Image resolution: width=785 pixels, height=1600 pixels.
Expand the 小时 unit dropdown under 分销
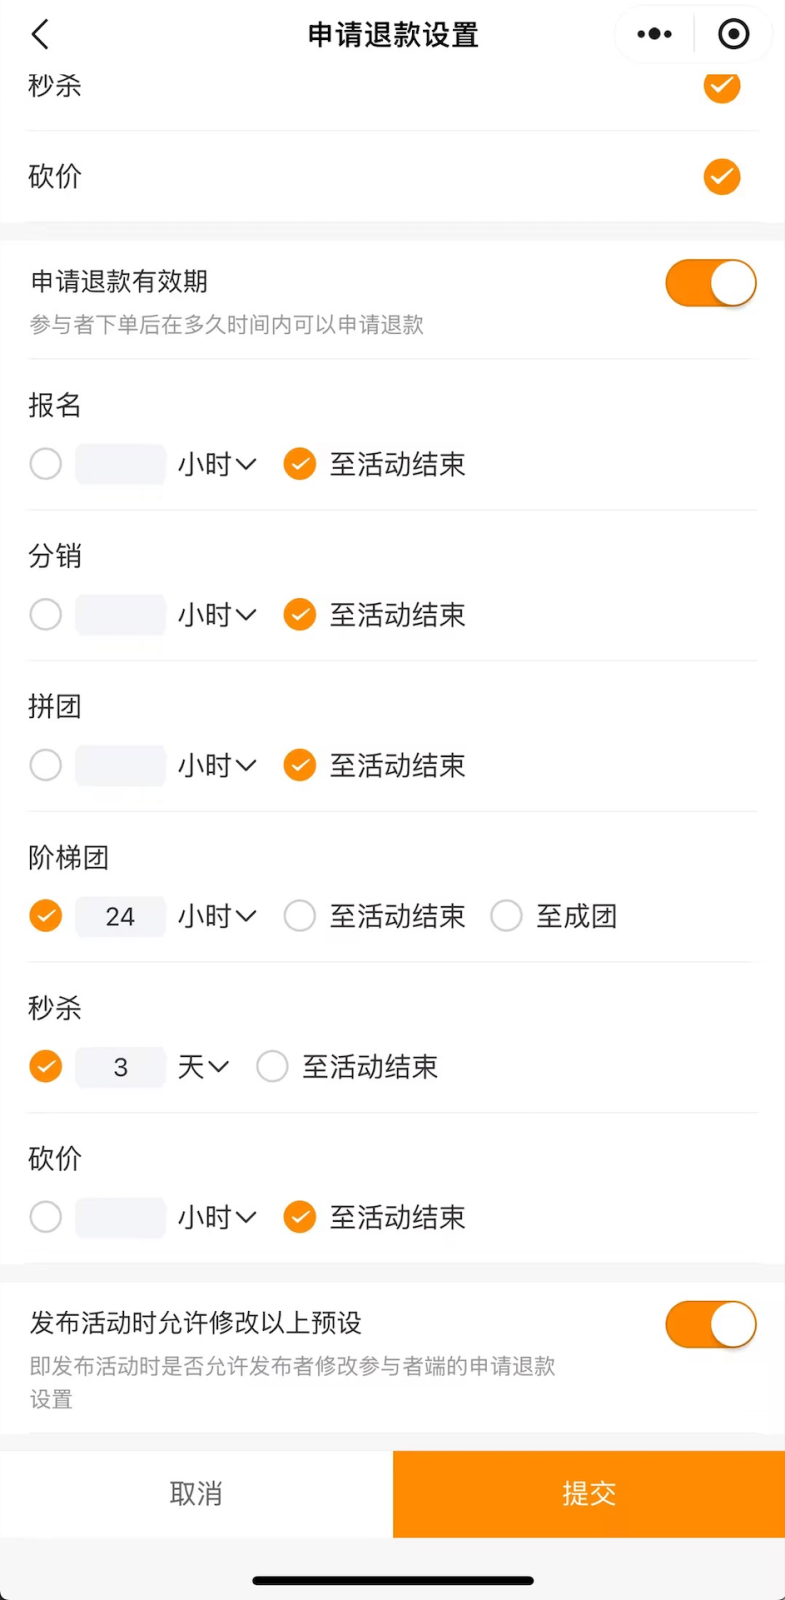(217, 615)
